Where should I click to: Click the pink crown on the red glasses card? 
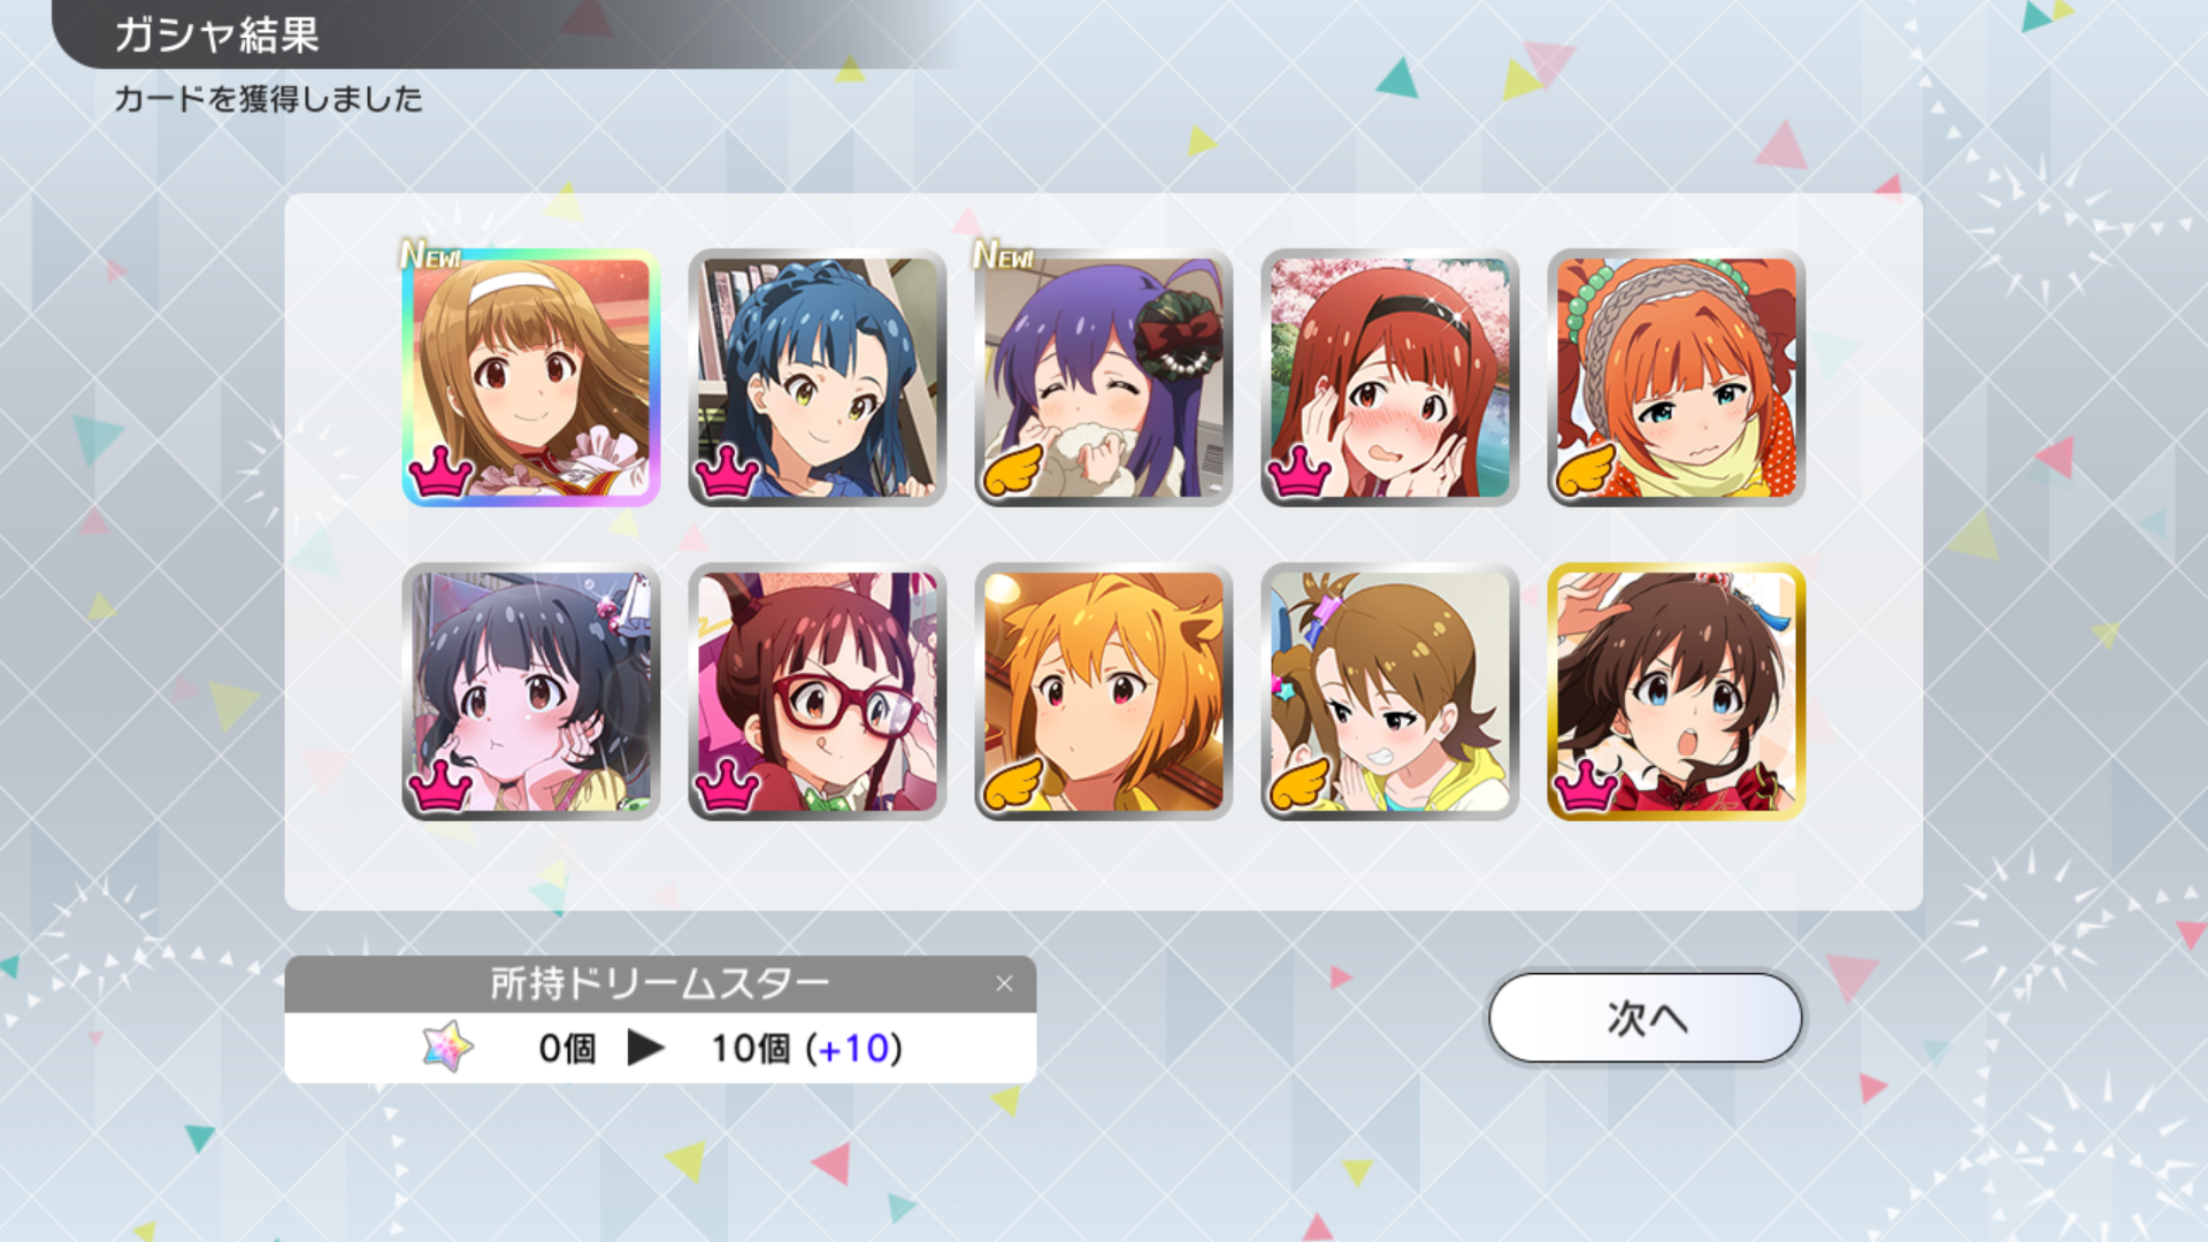tap(726, 785)
